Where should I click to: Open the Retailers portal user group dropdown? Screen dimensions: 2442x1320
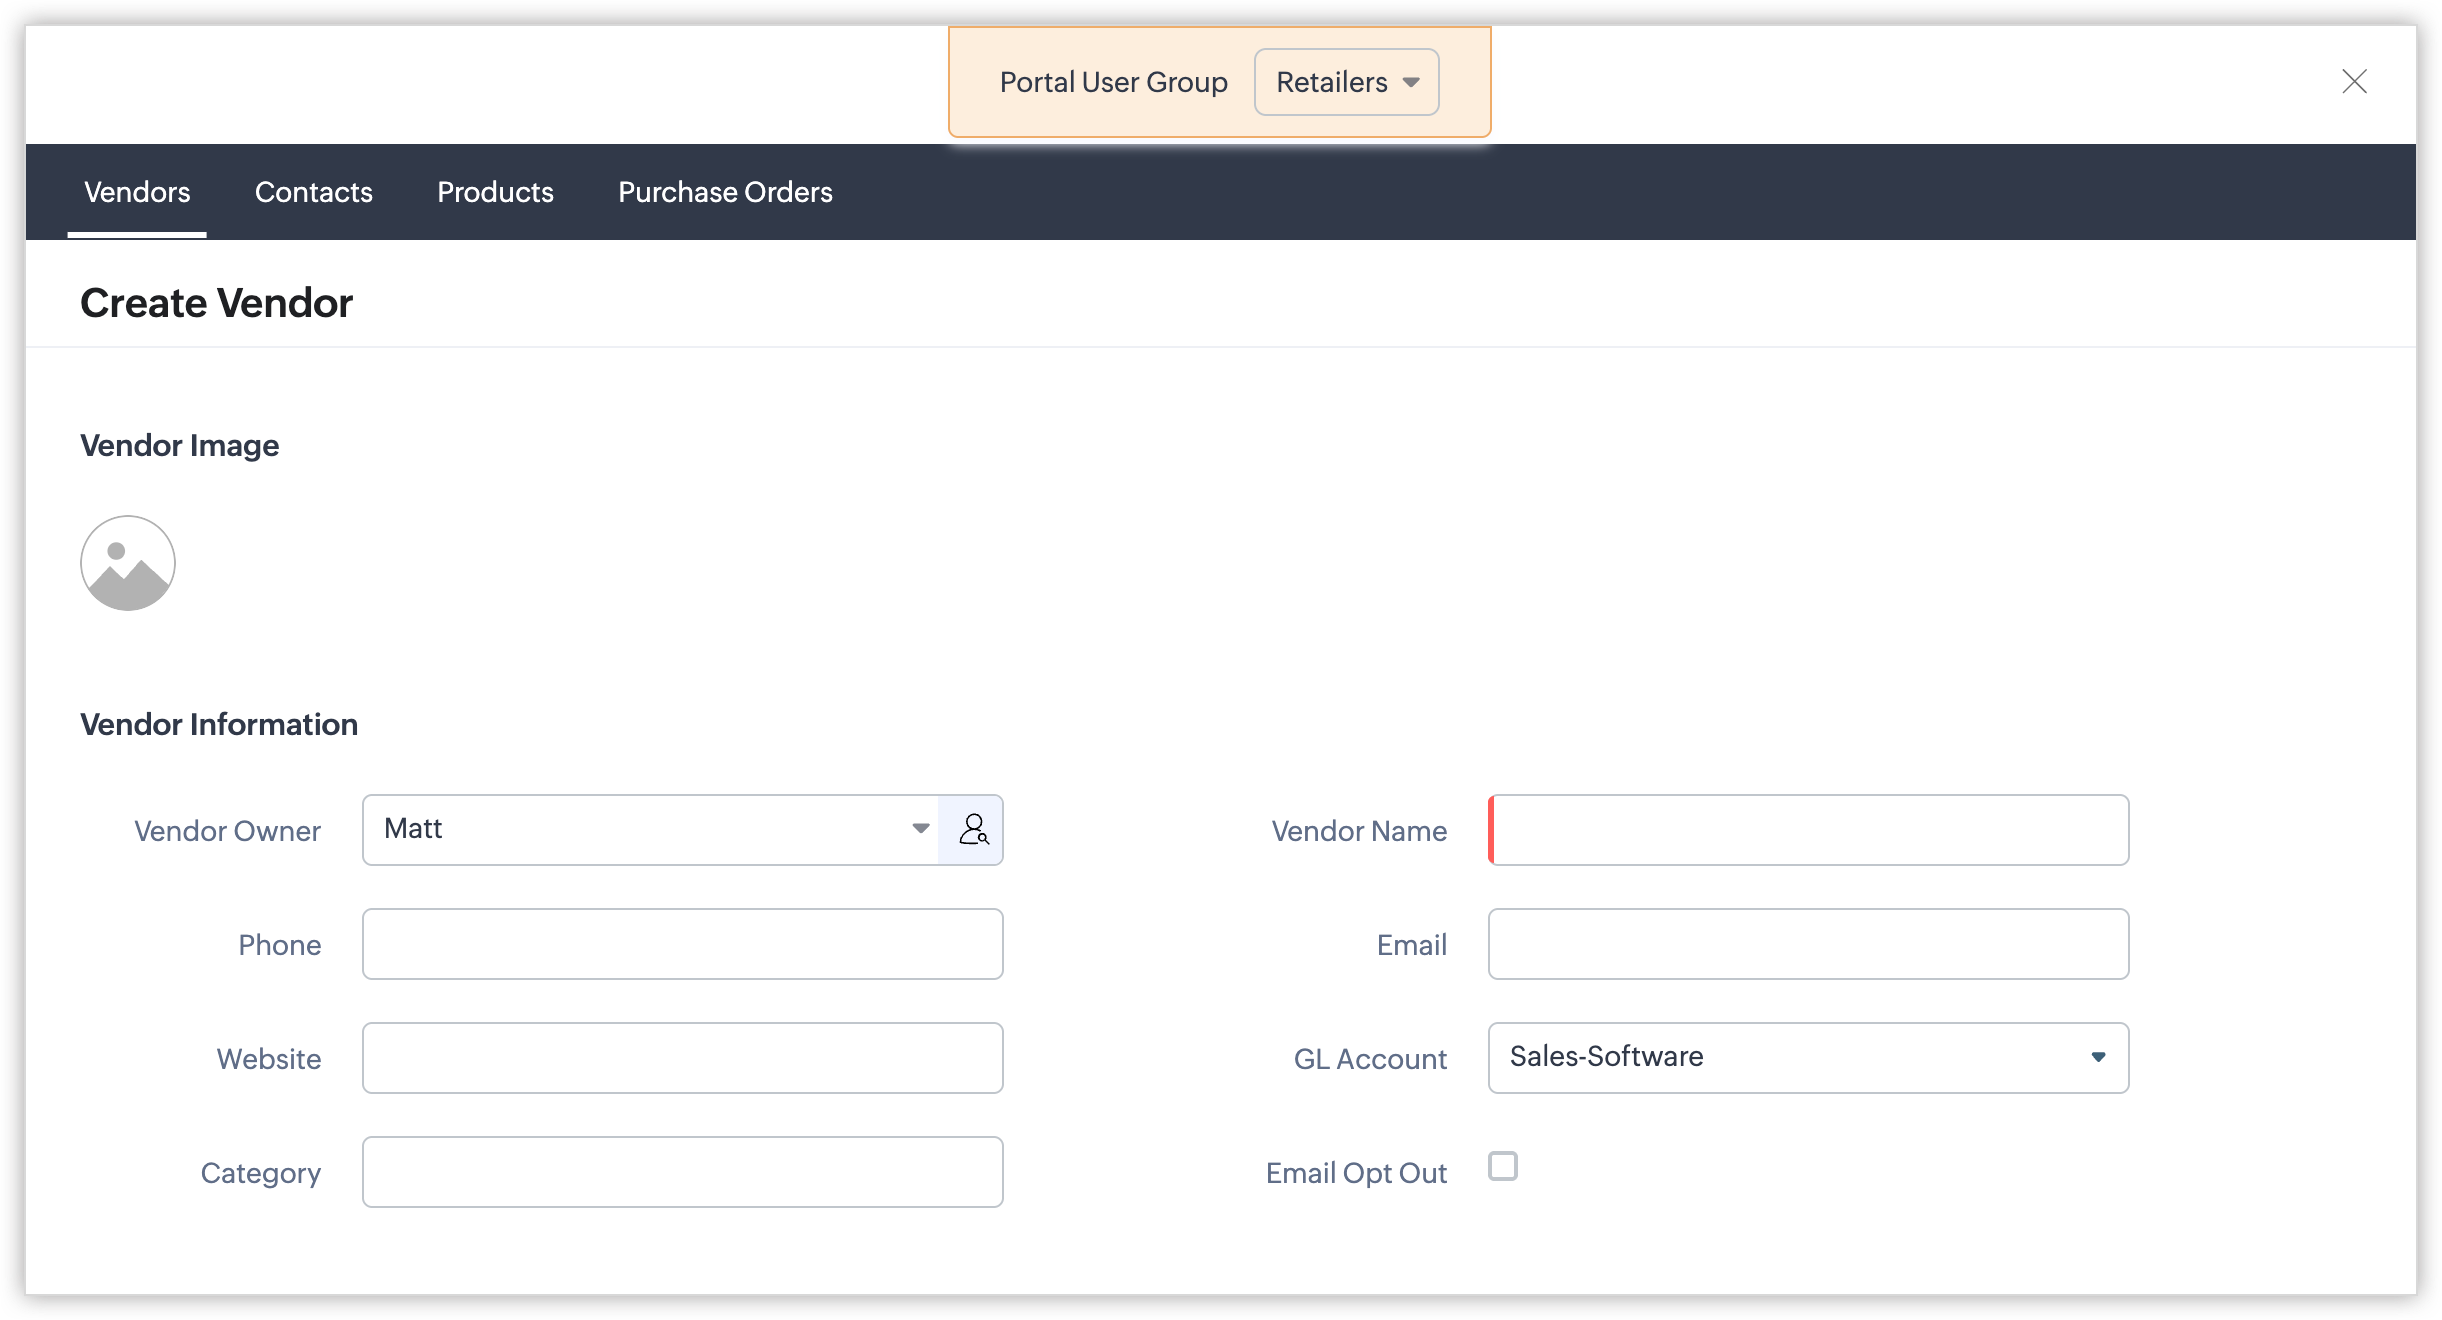coord(1346,82)
